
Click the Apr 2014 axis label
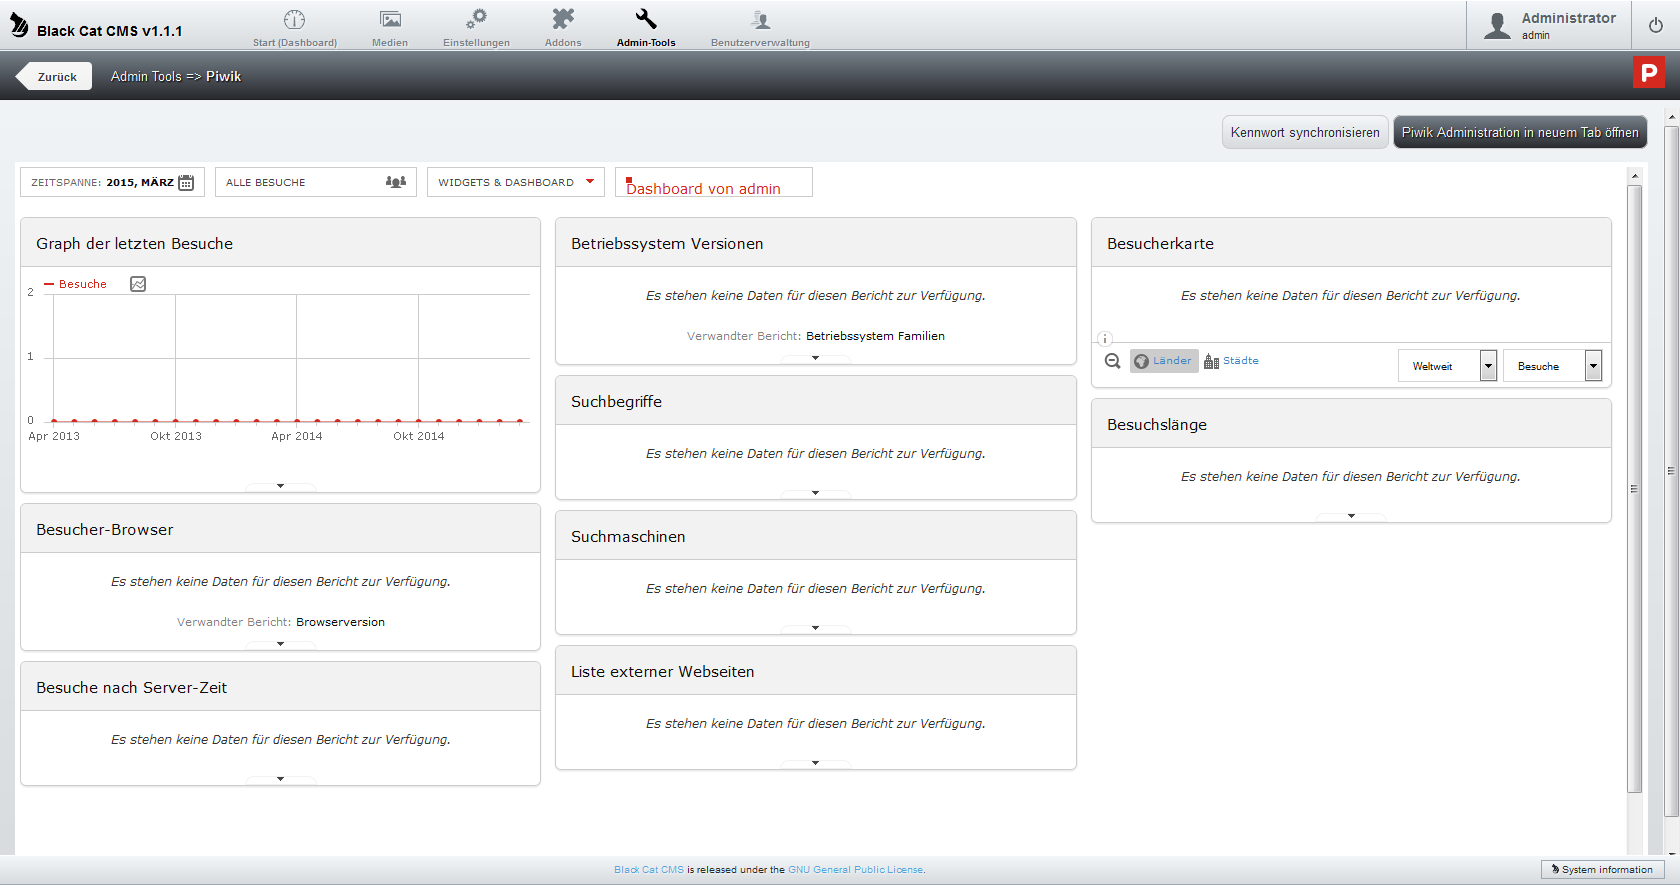[x=297, y=436]
